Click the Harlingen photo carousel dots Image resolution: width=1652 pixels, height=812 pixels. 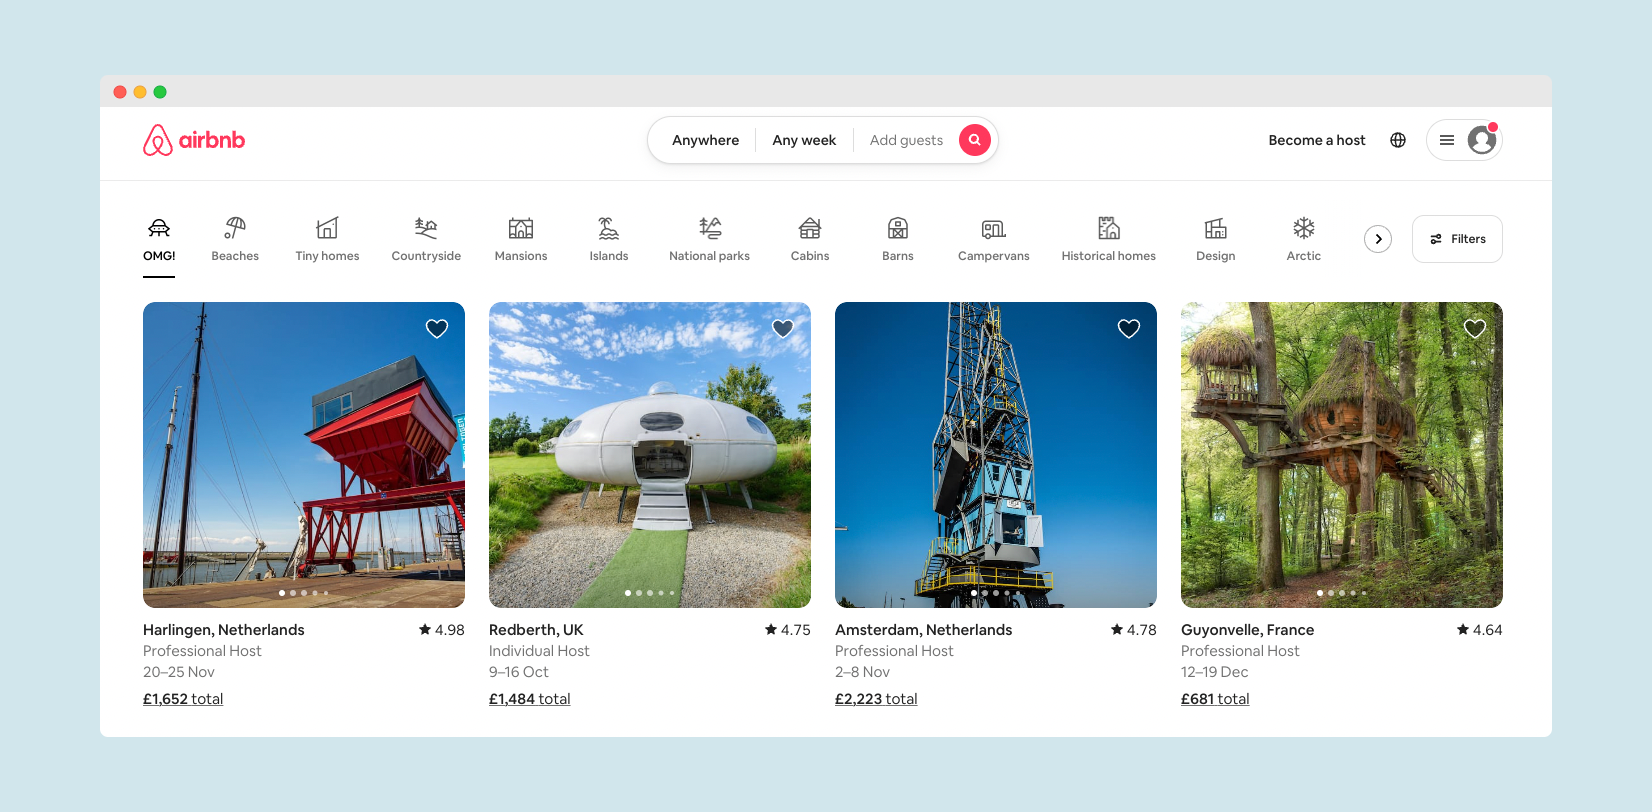pyautogui.click(x=304, y=593)
